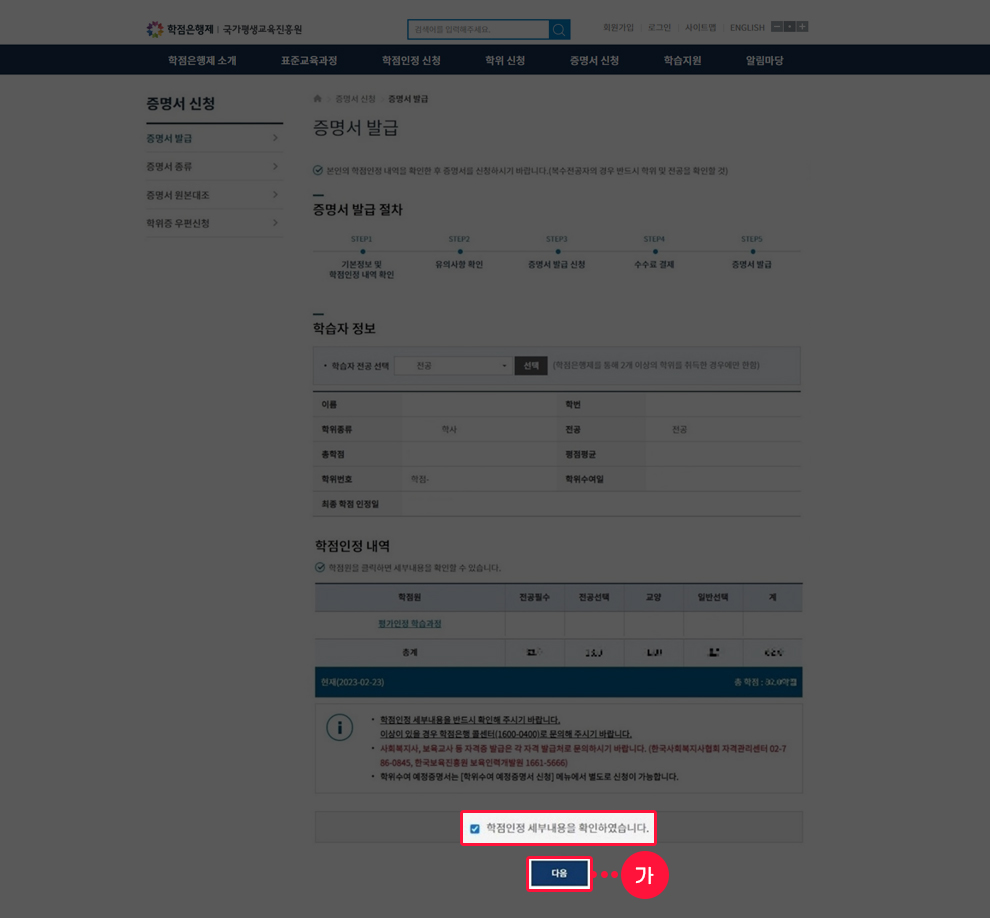The width and height of the screenshot is (990, 918).
Task: Click the home icon in the breadcrumb
Action: (318, 99)
